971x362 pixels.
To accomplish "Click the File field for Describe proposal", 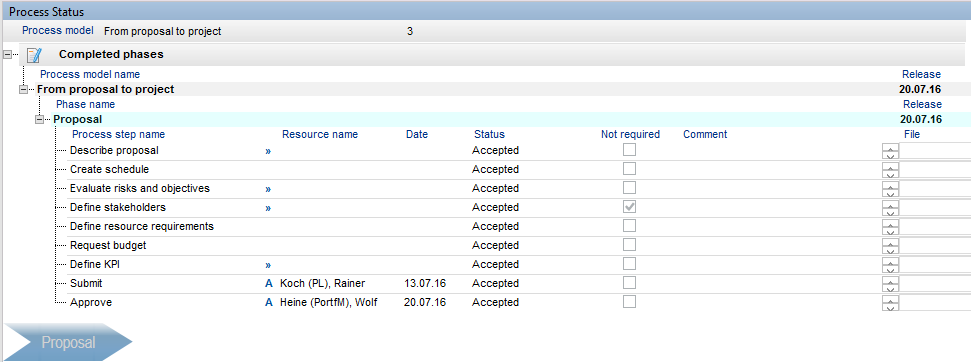I will click(935, 151).
